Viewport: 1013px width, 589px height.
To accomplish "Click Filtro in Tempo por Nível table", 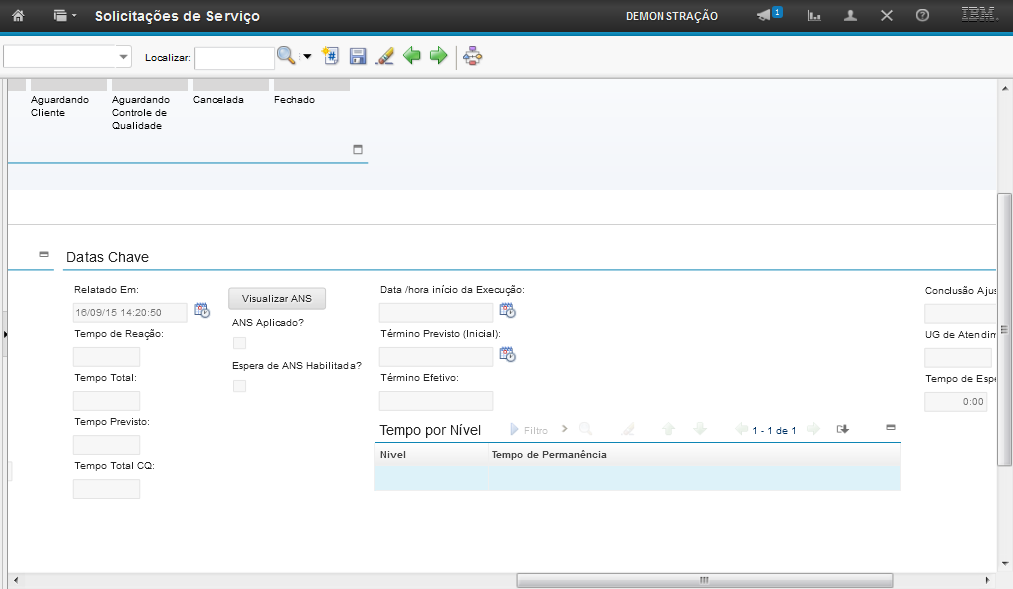I will click(x=530, y=430).
